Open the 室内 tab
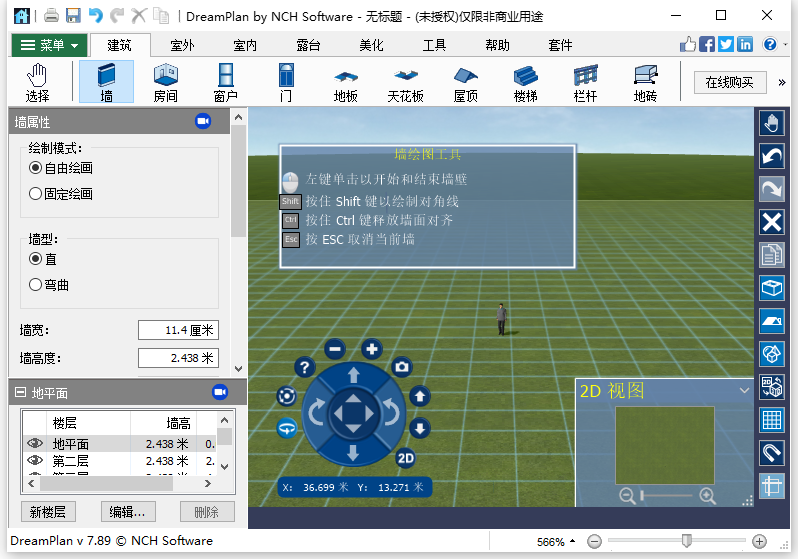 (245, 45)
